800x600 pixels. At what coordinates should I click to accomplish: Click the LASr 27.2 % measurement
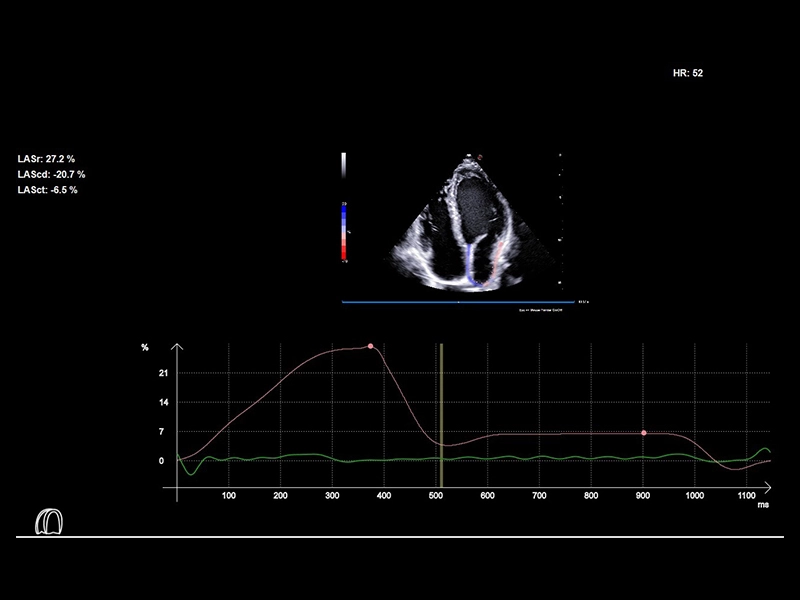(x=46, y=159)
